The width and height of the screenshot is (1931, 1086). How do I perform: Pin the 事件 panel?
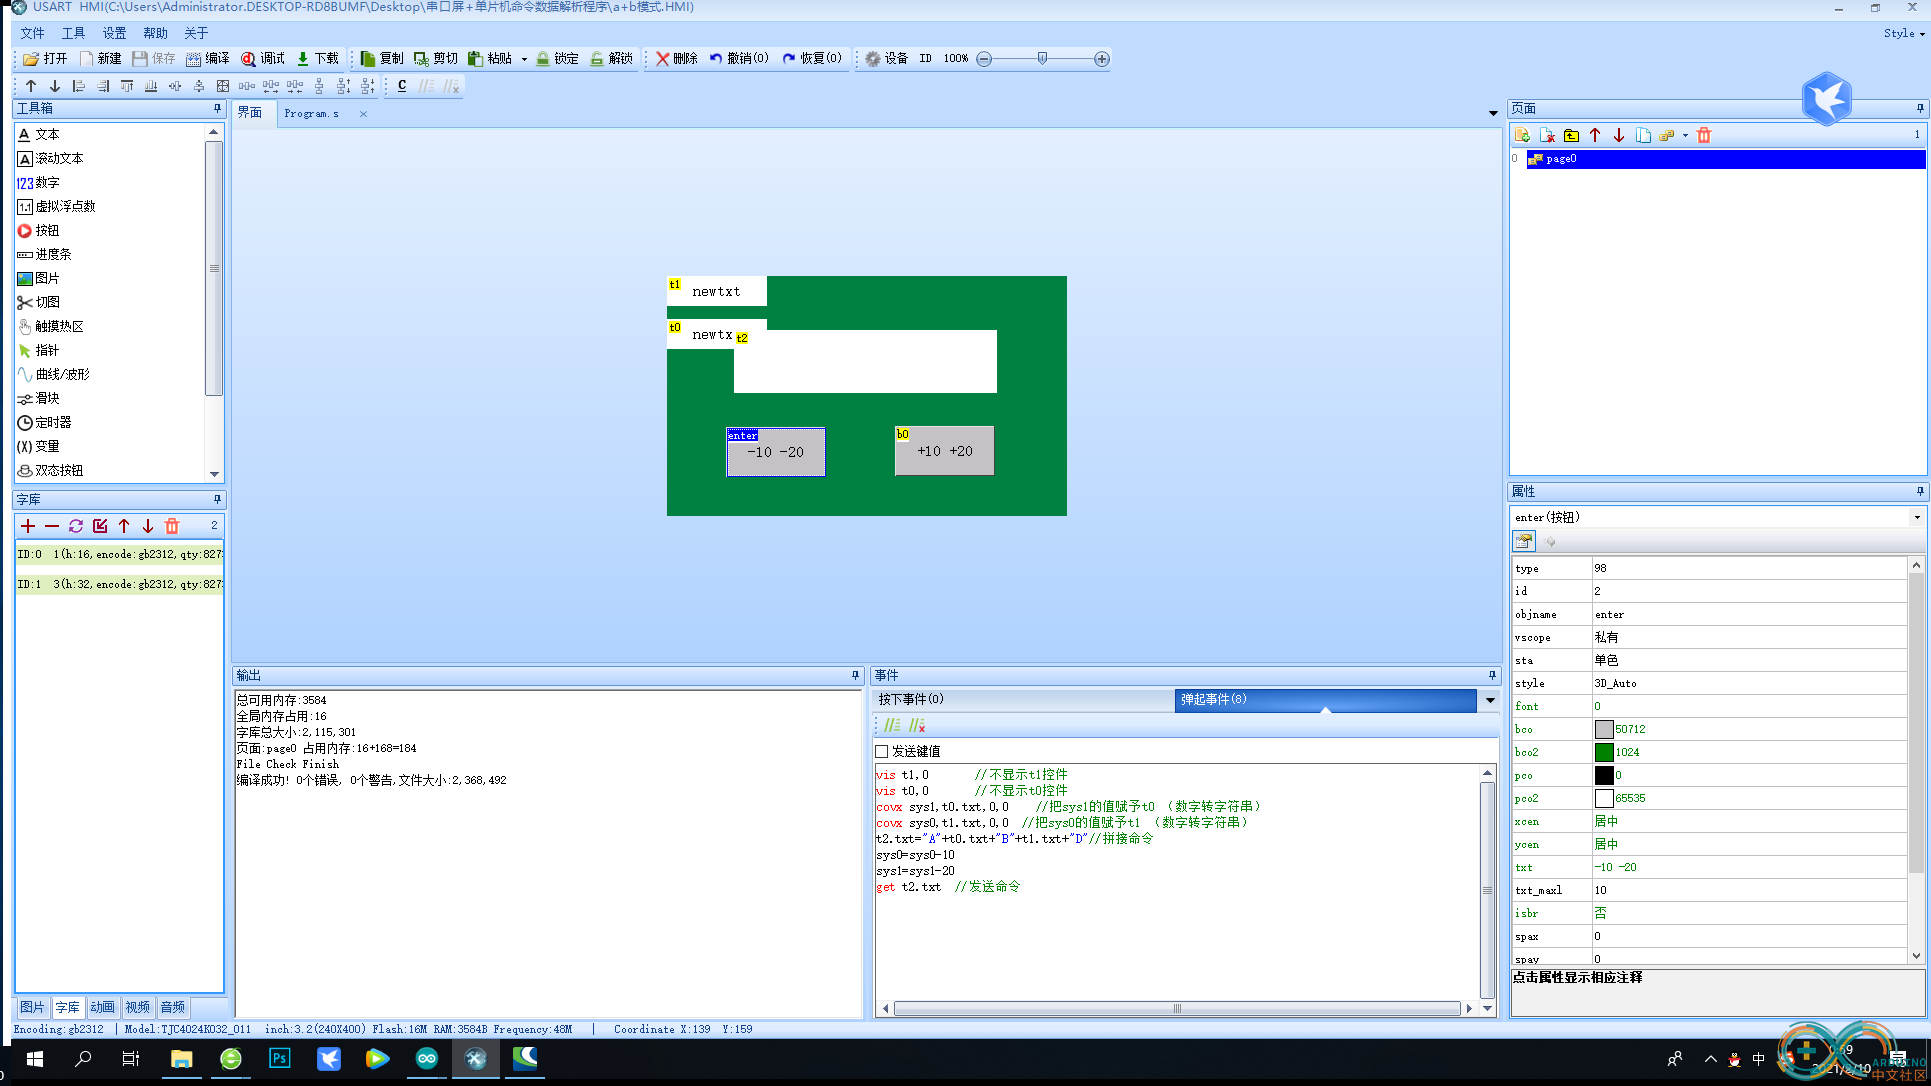coord(1492,675)
